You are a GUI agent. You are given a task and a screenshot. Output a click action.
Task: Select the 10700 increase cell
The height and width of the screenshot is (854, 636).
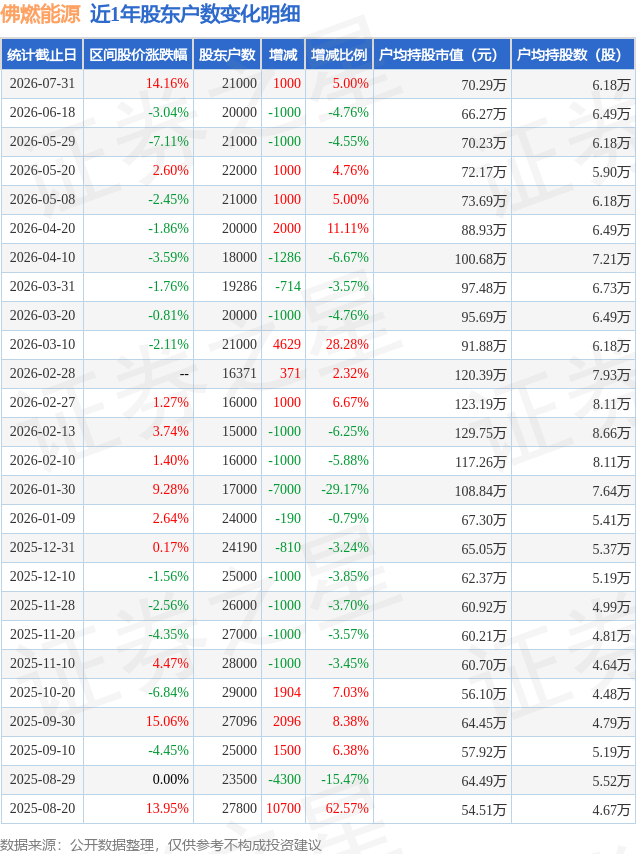[x=283, y=808]
